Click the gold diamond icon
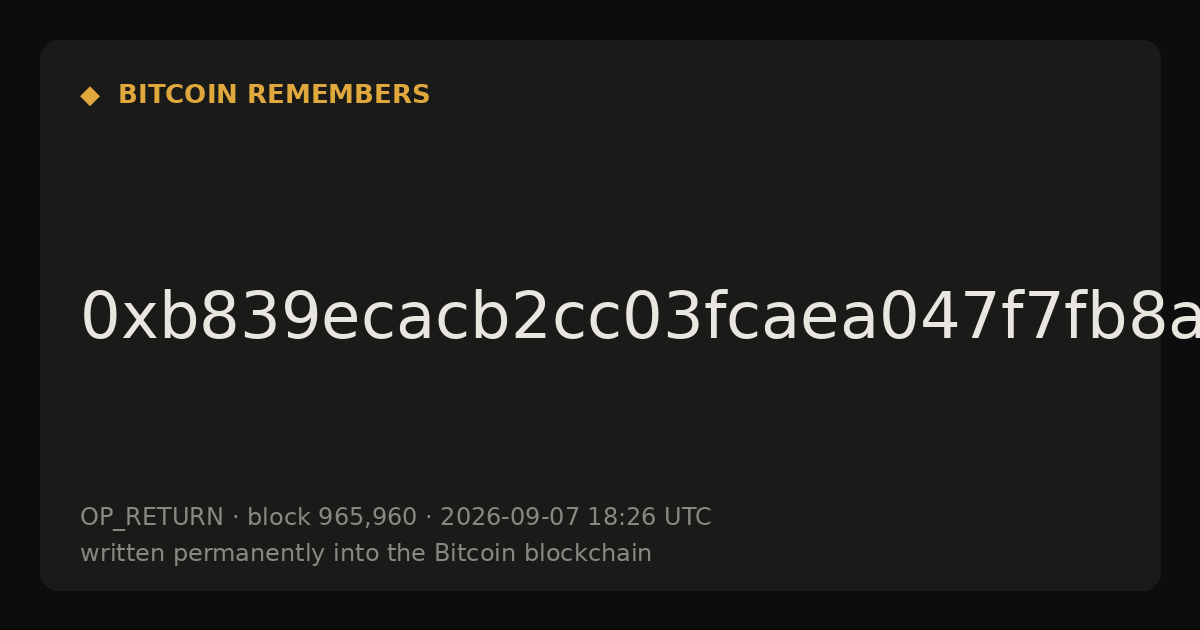The height and width of the screenshot is (630, 1200). 90,95
